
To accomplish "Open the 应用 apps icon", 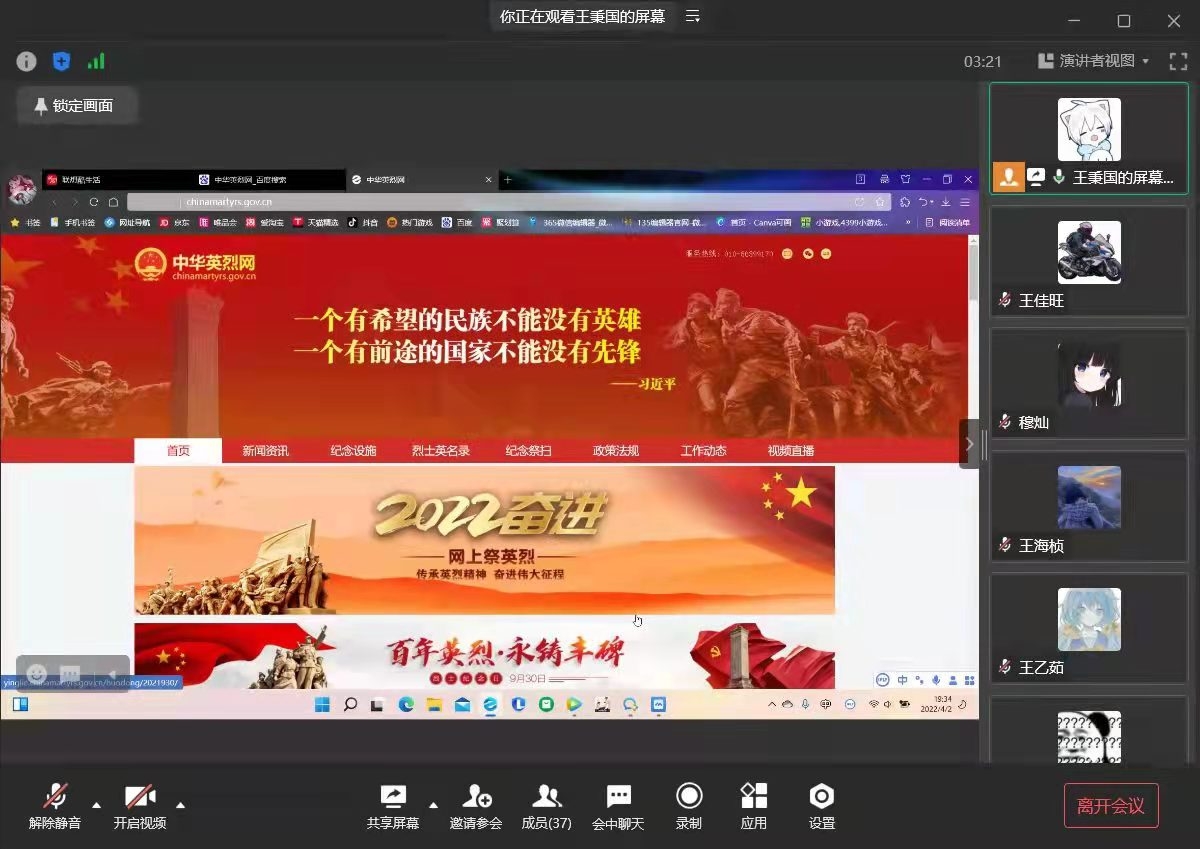I will pyautogui.click(x=753, y=806).
